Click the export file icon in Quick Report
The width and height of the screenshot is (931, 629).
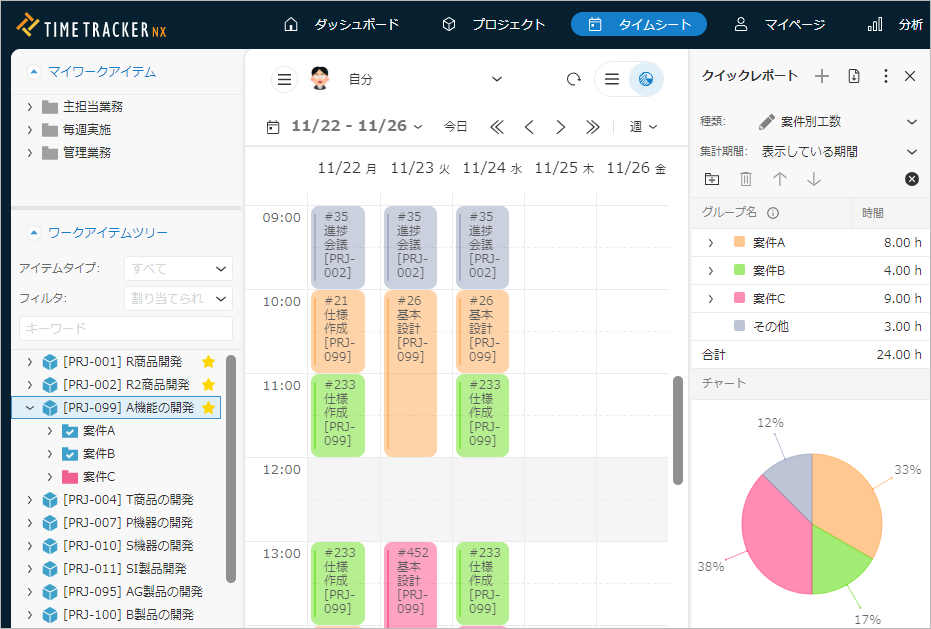click(x=854, y=76)
